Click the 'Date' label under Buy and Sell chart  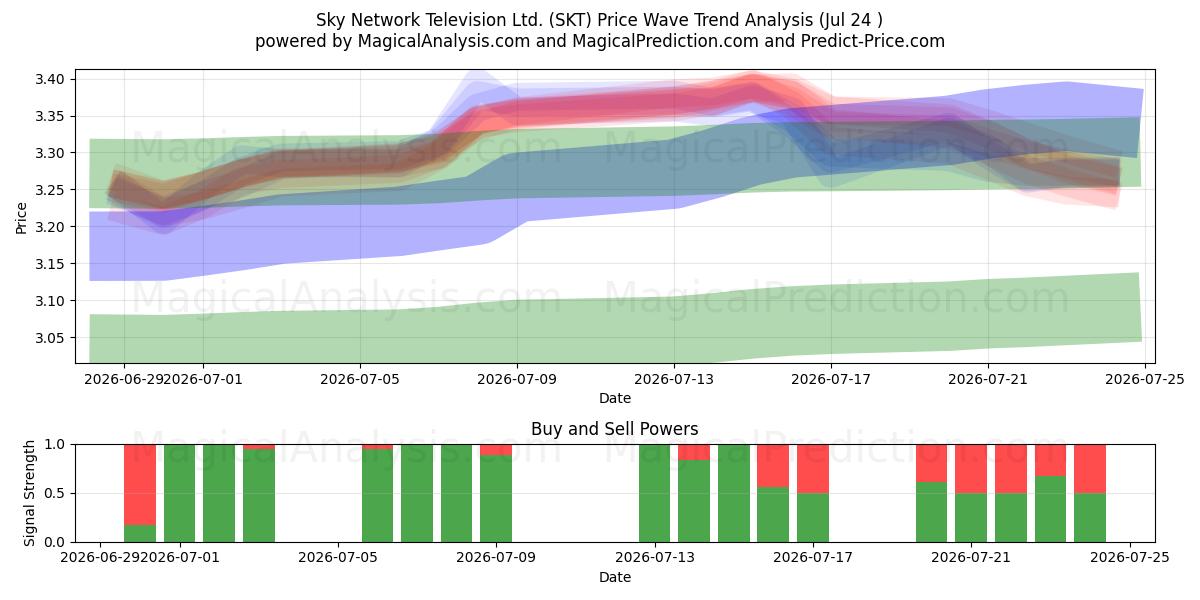point(615,577)
